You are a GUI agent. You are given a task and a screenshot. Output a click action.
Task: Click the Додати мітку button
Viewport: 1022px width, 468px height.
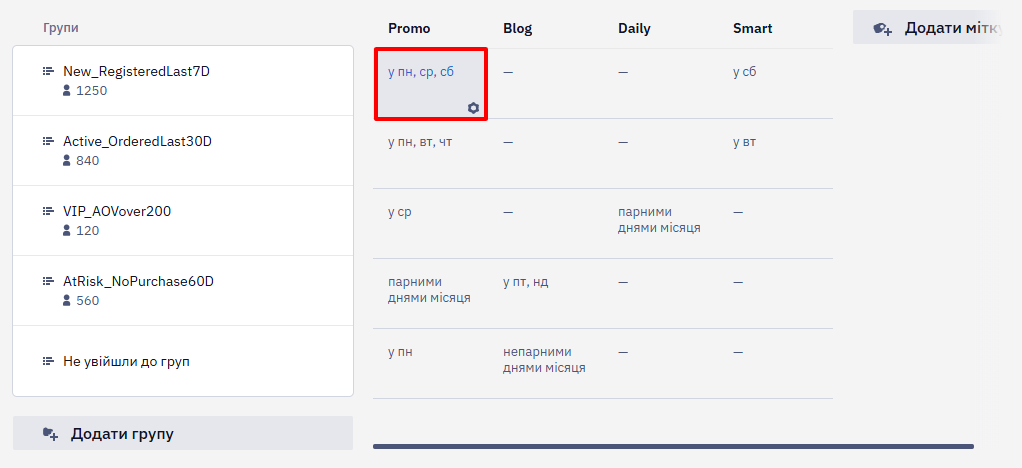[926, 27]
